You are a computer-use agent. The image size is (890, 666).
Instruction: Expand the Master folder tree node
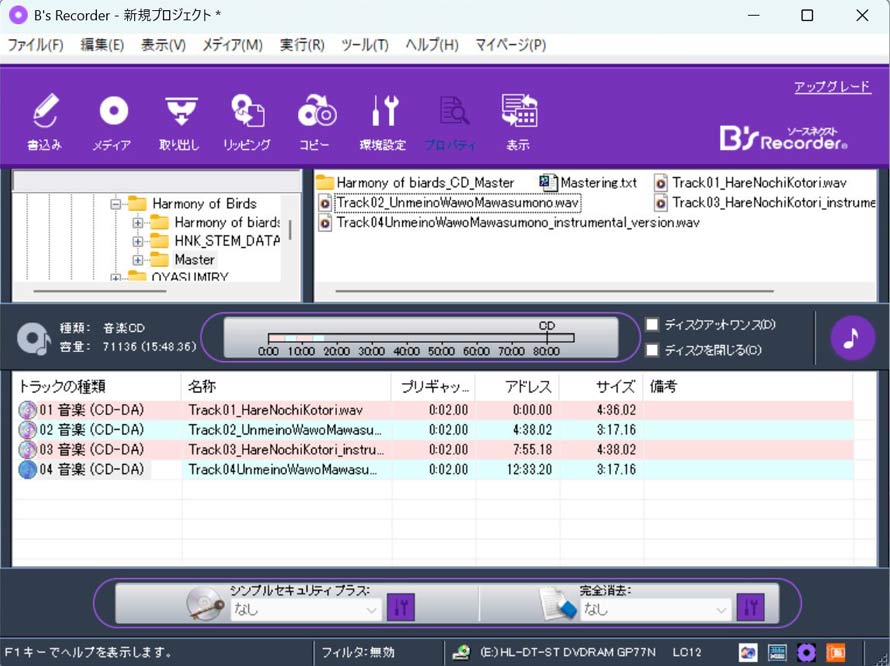138,260
